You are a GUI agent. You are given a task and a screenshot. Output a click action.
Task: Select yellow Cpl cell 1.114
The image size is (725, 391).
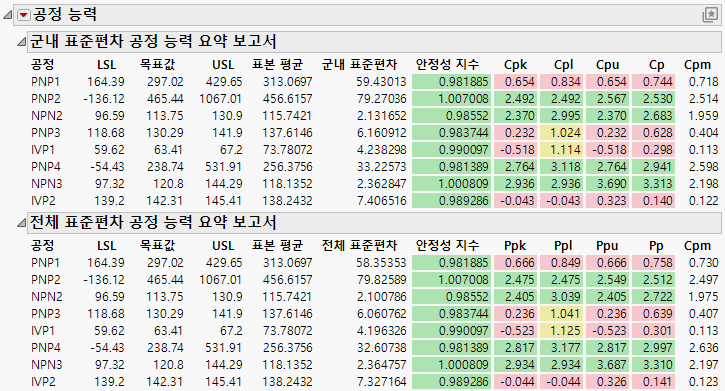point(562,150)
